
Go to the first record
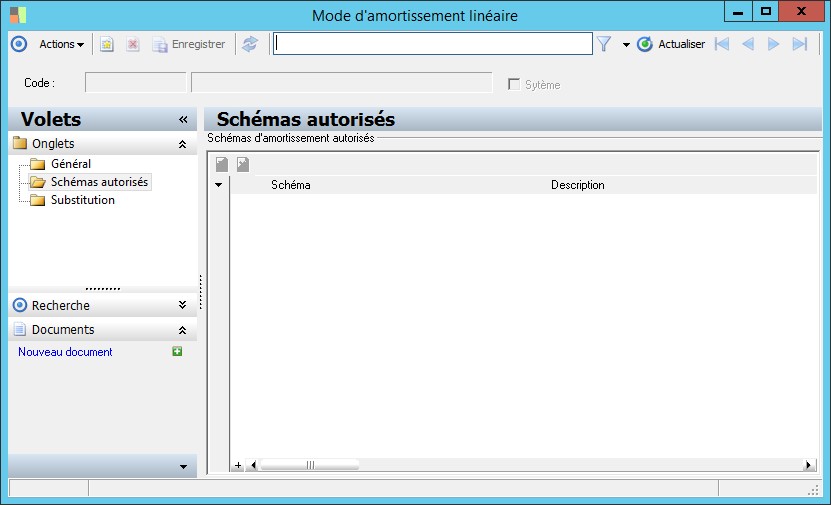(x=722, y=44)
